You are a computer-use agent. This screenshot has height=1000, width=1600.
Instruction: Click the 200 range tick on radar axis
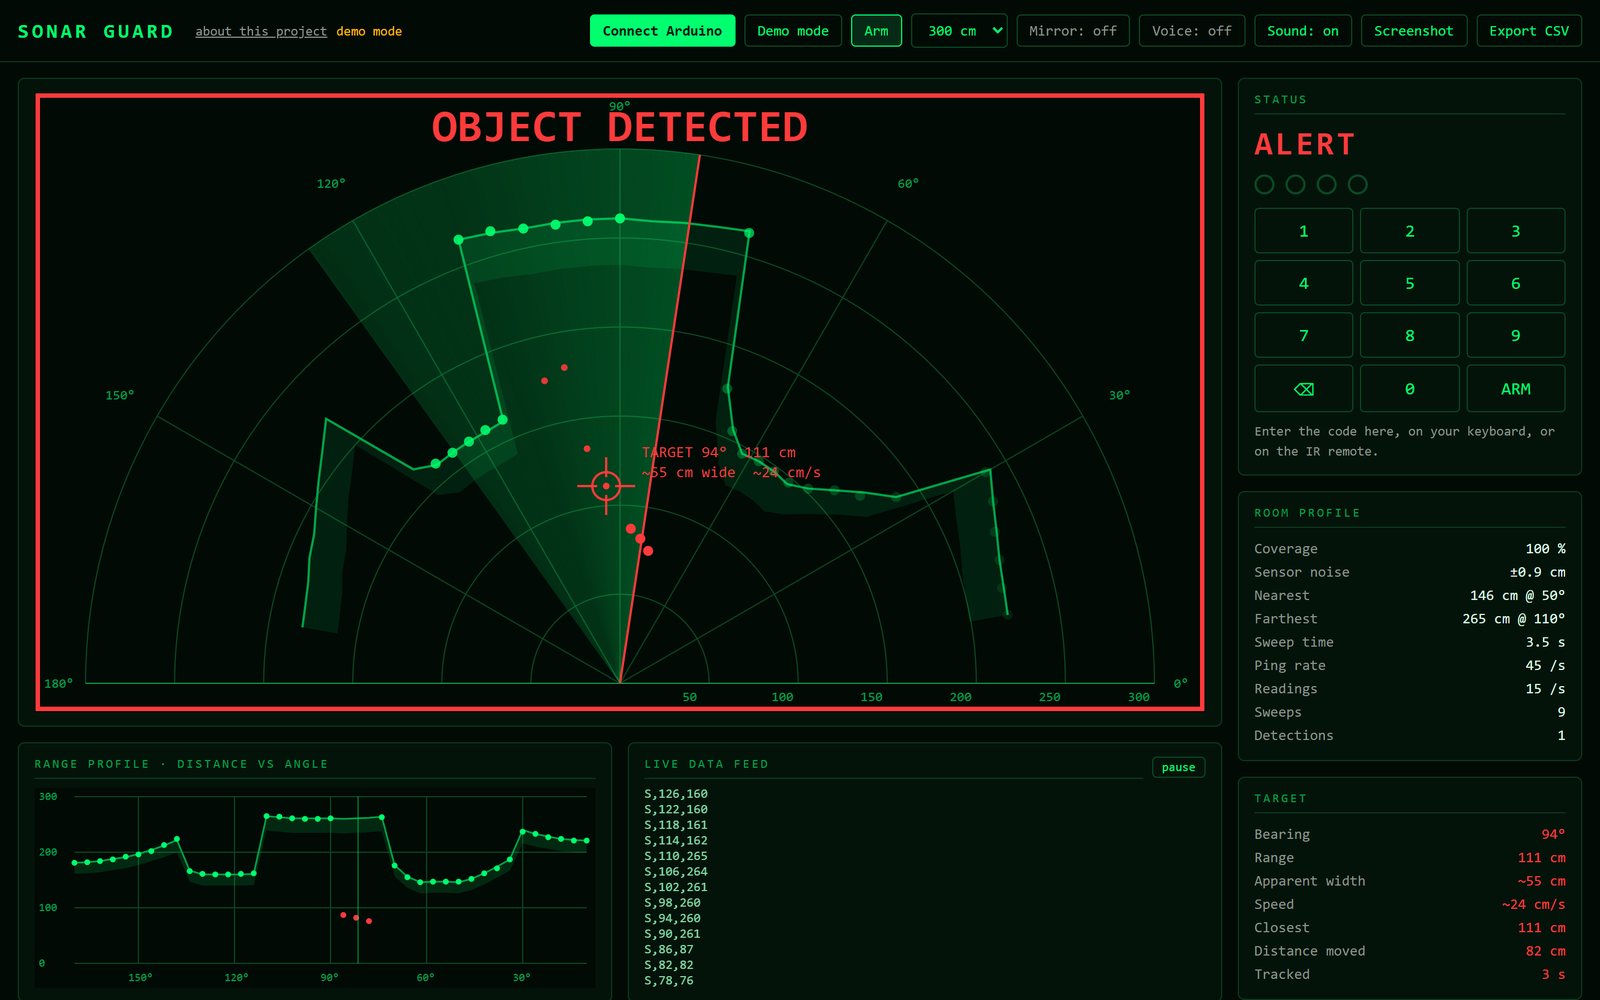(x=960, y=697)
